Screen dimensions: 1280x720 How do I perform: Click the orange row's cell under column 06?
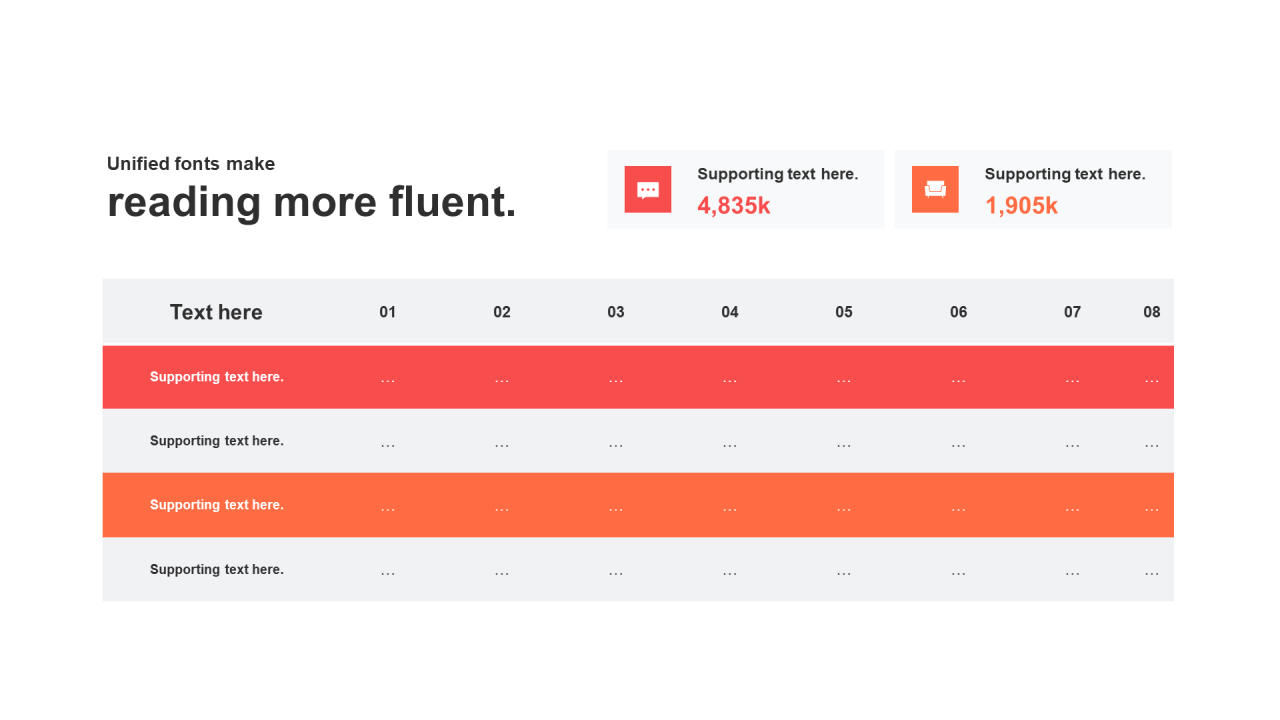(958, 508)
